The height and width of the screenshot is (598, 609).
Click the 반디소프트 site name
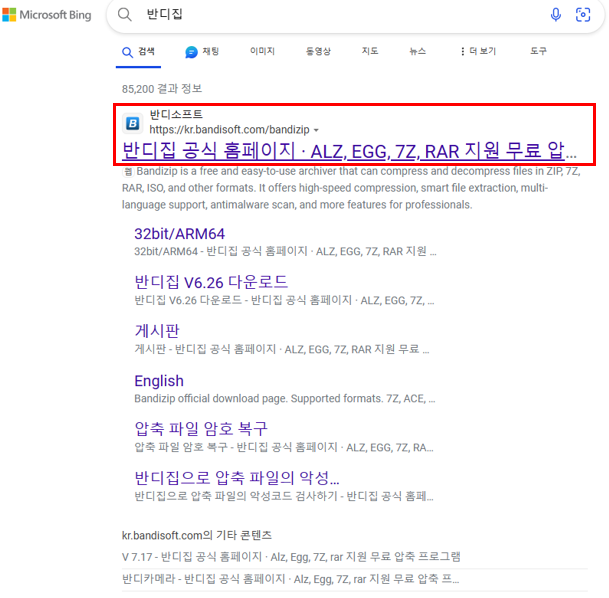[x=176, y=114]
